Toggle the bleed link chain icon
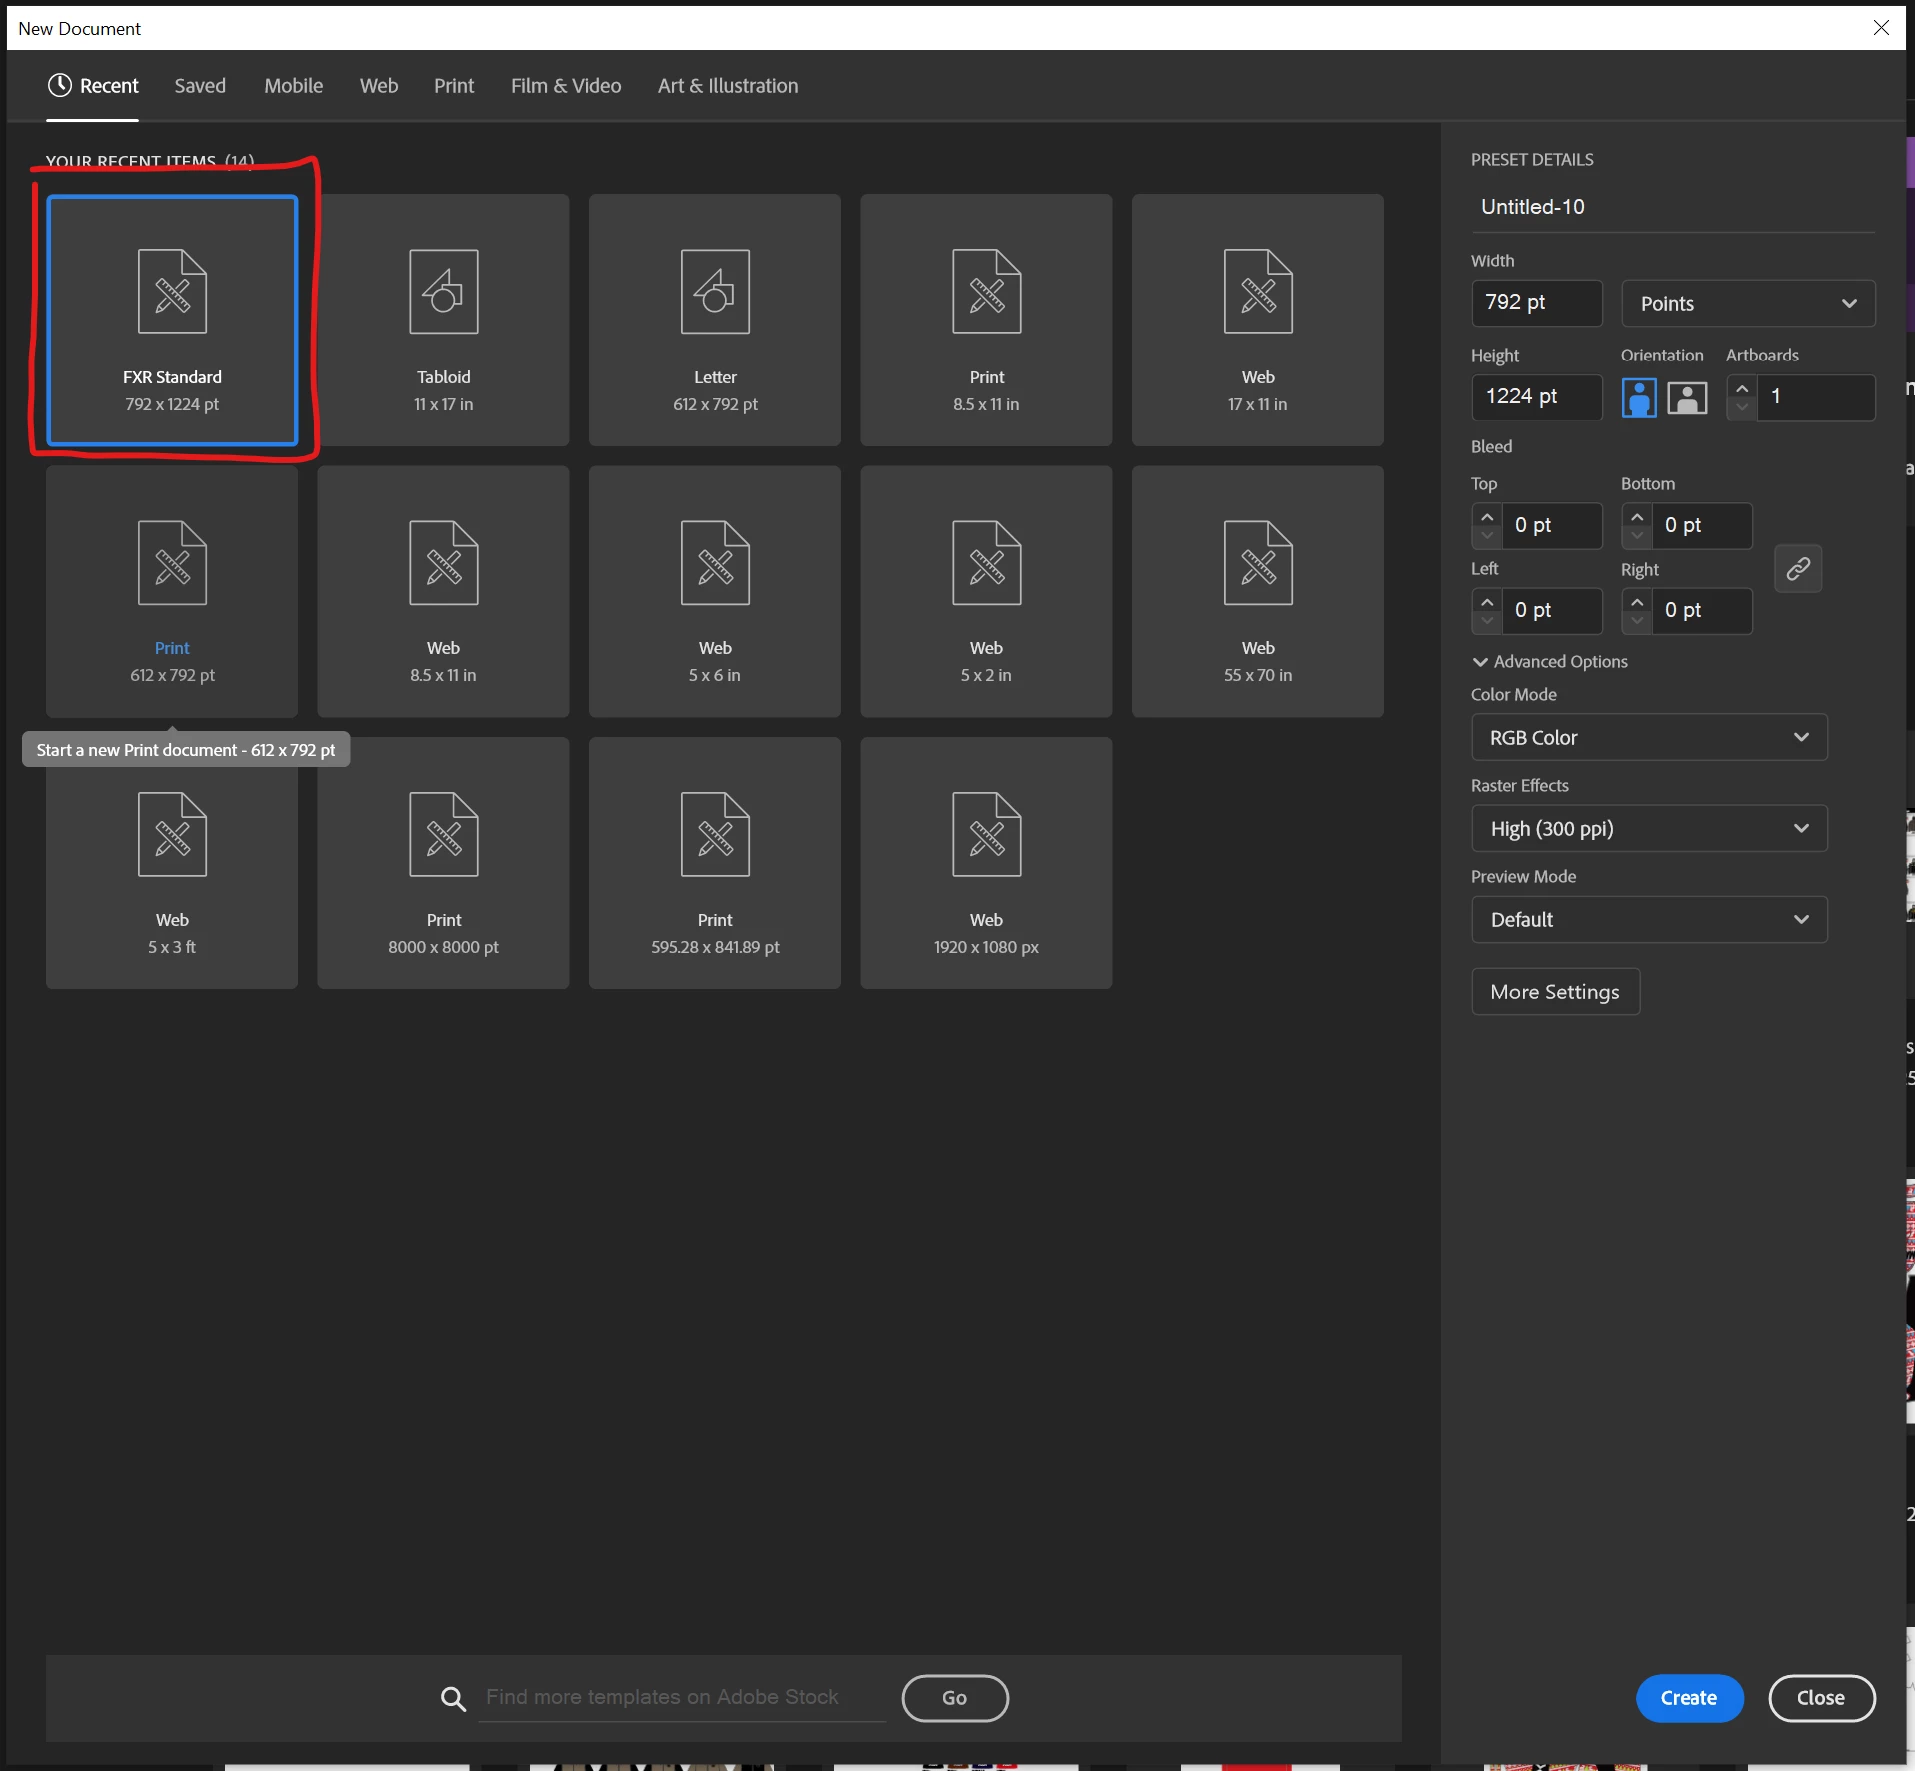The image size is (1915, 1771). pyautogui.click(x=1798, y=568)
